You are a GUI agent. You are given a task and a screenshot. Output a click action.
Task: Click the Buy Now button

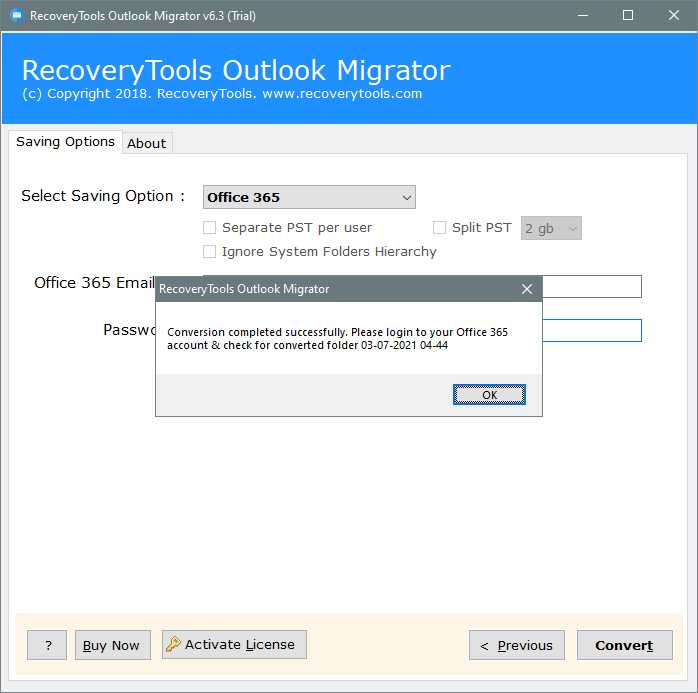pyautogui.click(x=113, y=645)
